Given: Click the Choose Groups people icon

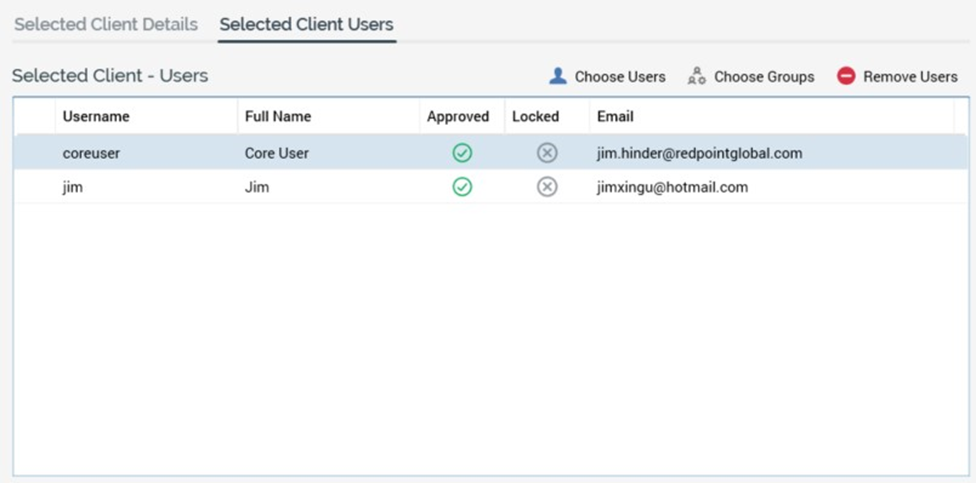Looking at the screenshot, I should [x=697, y=76].
